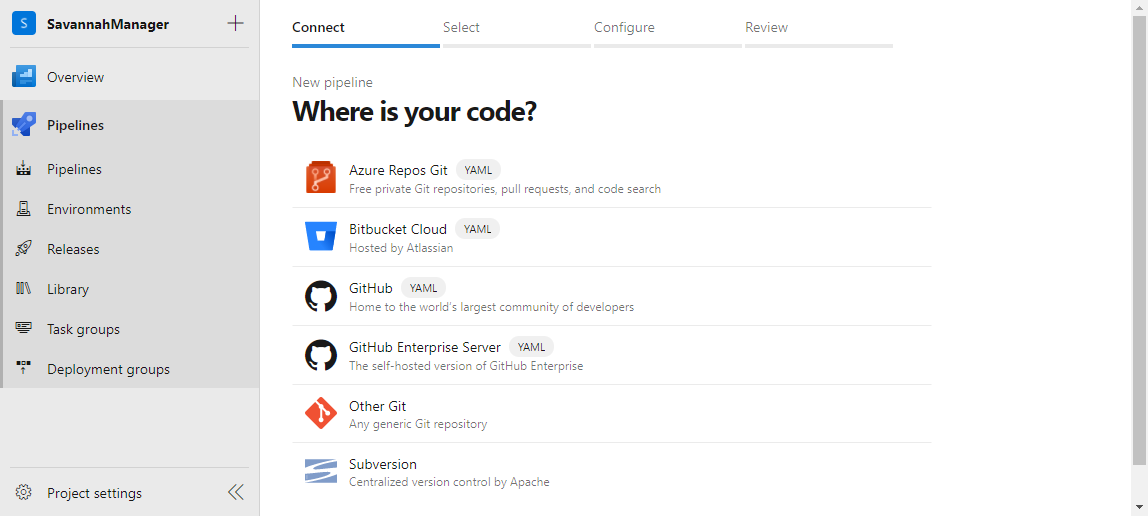
Task: Click the SavannahManager project avatar icon
Action: [24, 23]
